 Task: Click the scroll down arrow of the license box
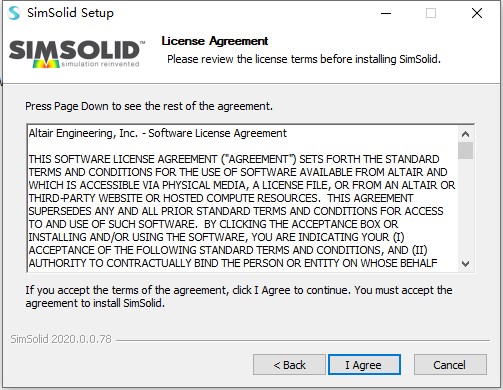click(x=465, y=264)
